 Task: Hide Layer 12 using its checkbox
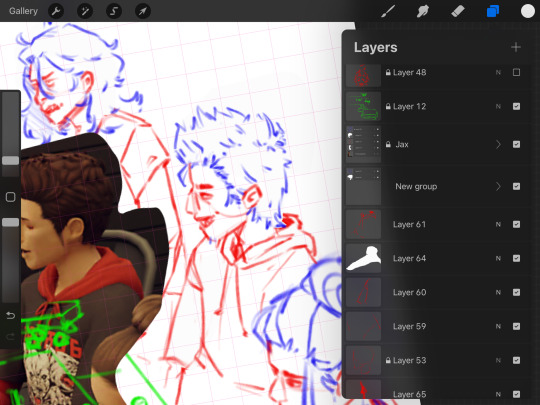[516, 106]
